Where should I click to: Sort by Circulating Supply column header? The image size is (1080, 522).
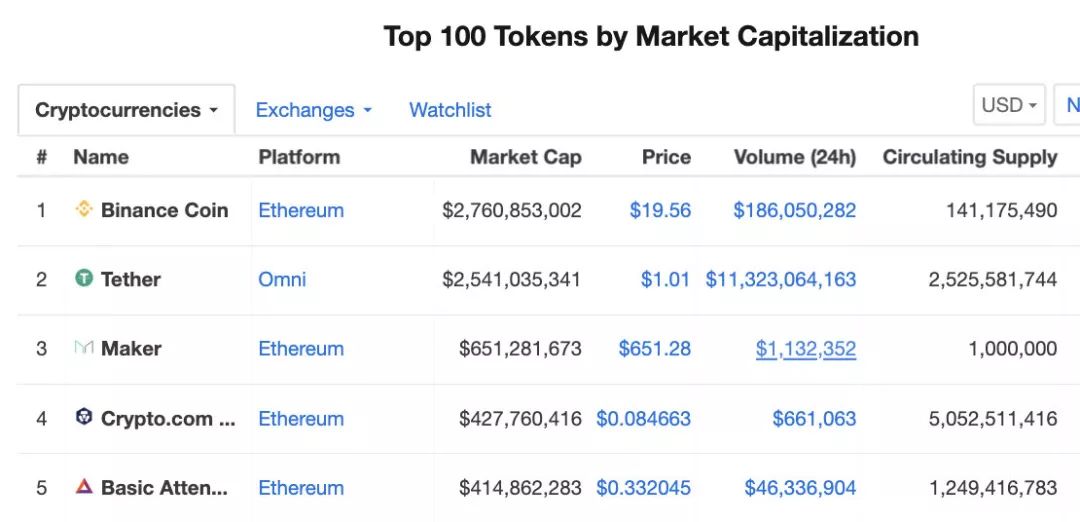[x=970, y=157]
